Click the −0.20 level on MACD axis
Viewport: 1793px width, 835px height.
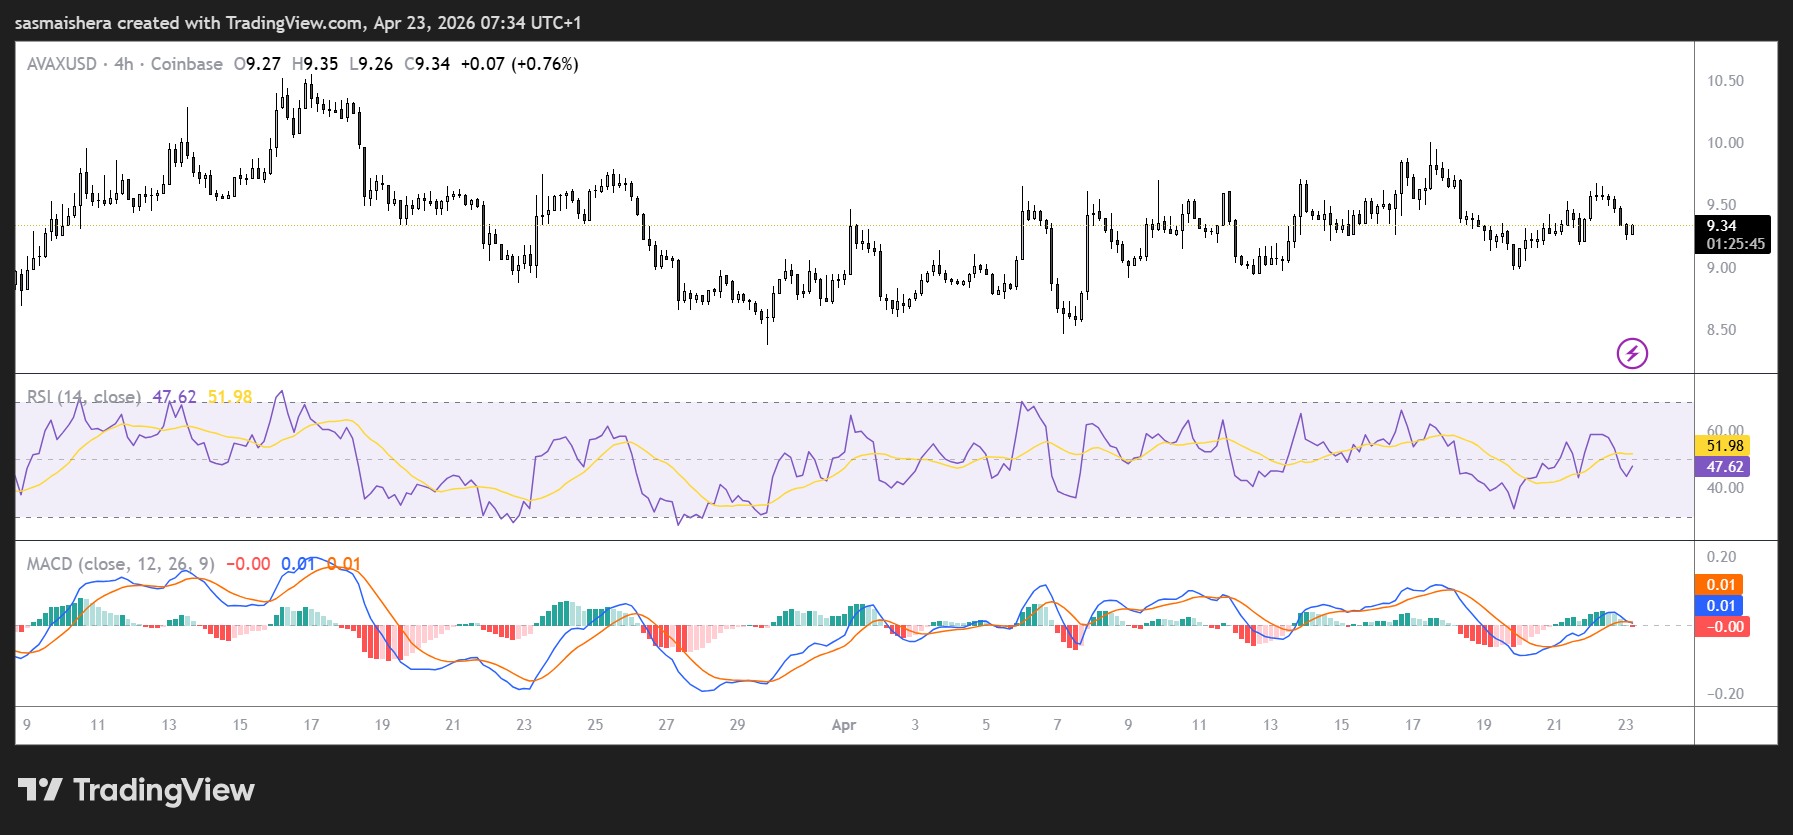(x=1724, y=694)
